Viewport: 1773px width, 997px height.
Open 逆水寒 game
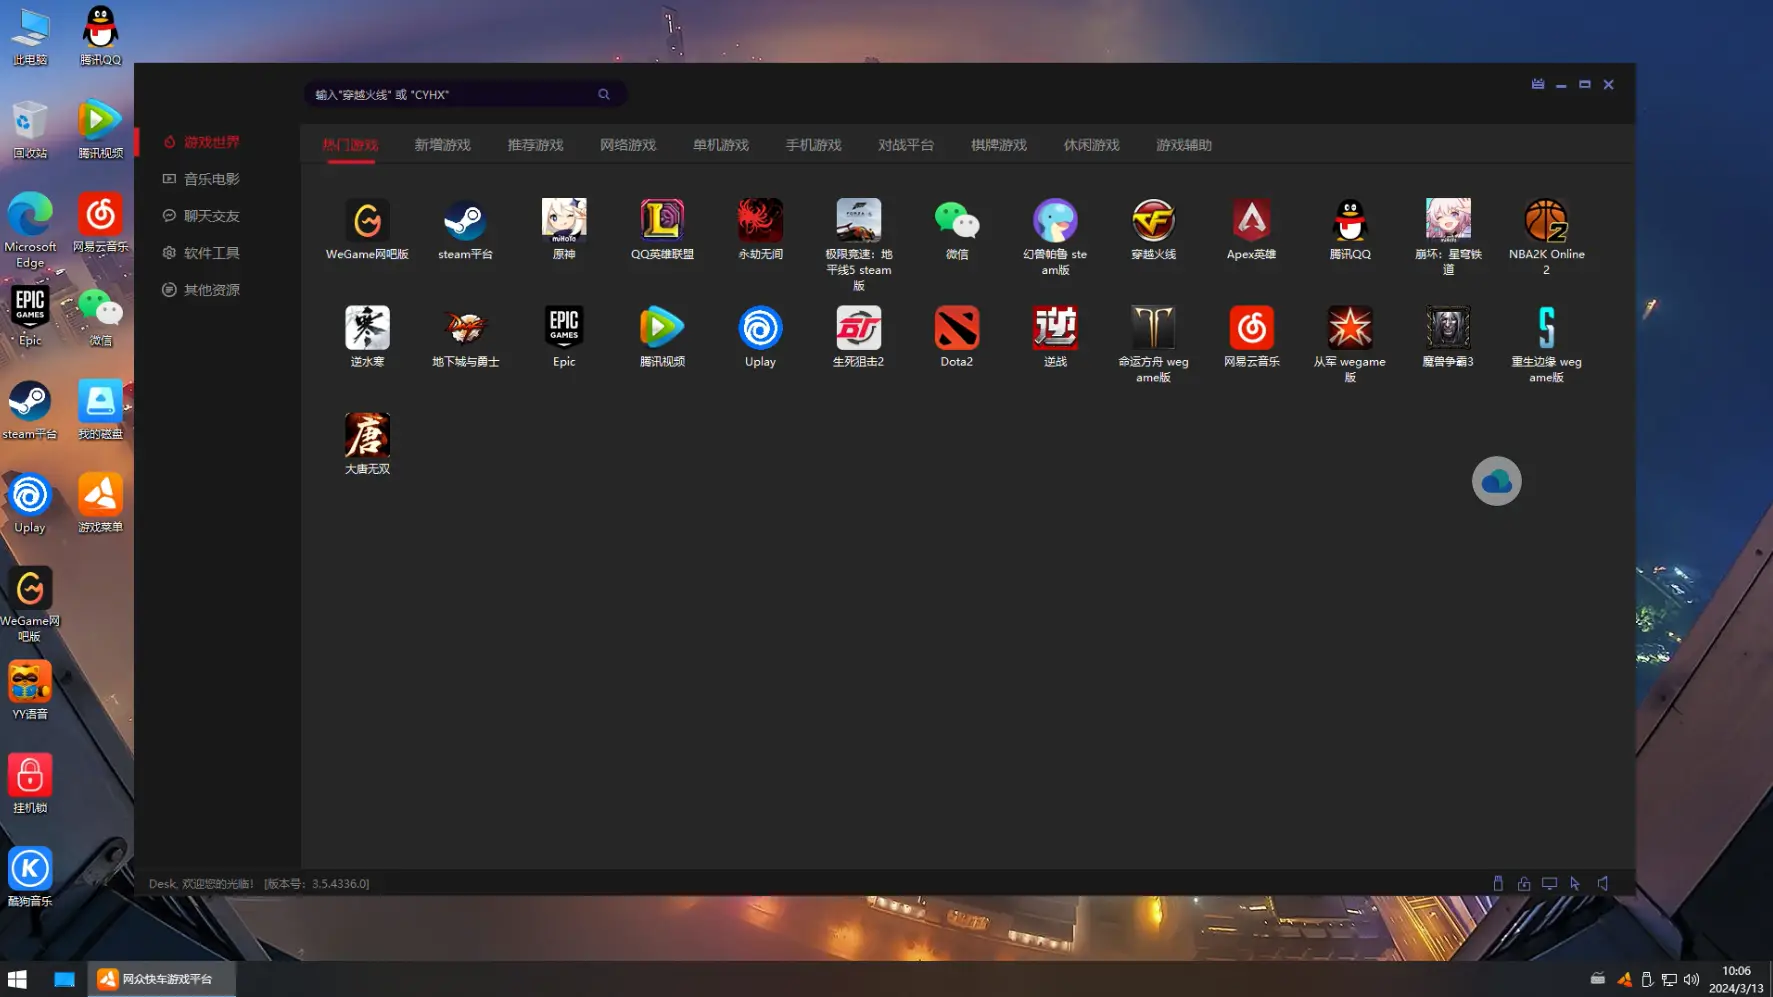367,337
